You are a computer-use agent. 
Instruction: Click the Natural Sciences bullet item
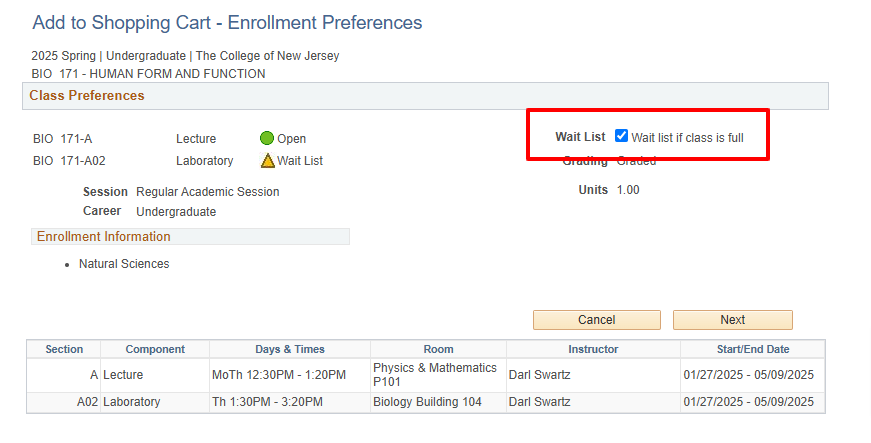pos(124,264)
